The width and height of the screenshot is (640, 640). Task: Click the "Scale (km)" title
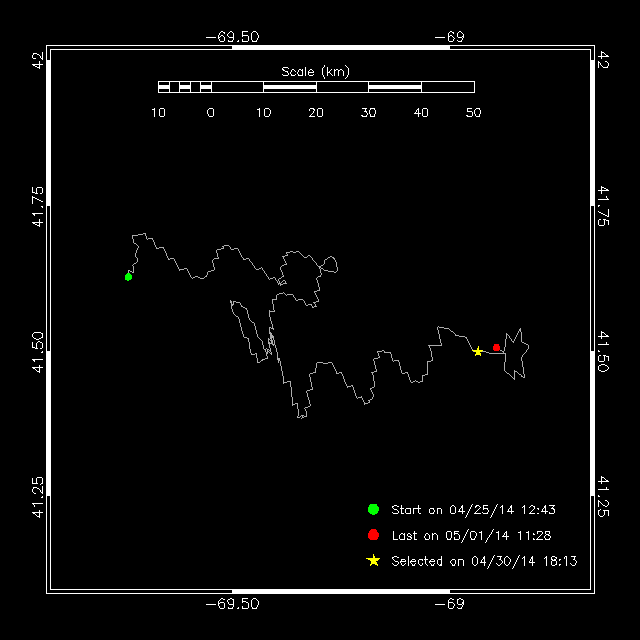[315, 71]
